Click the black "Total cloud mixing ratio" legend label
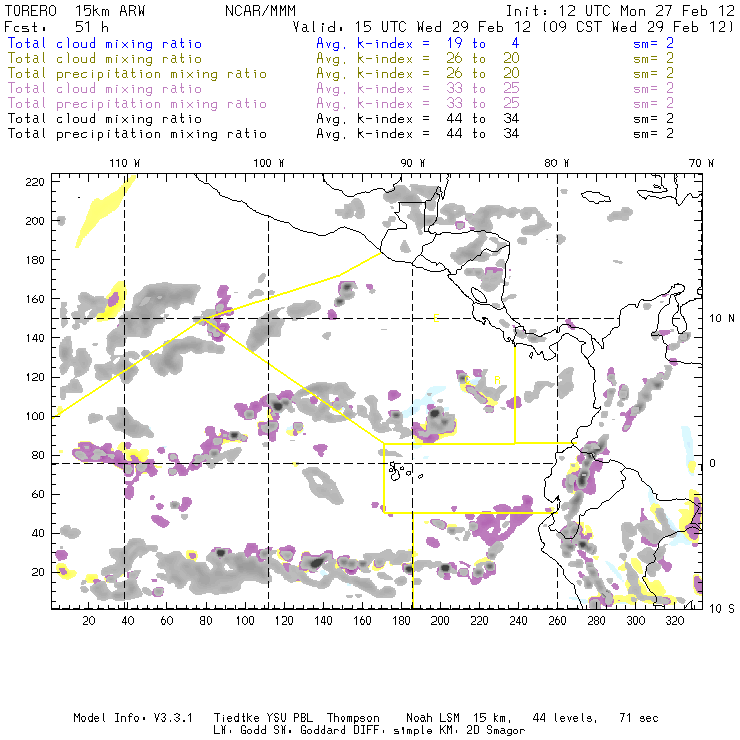 click(105, 119)
